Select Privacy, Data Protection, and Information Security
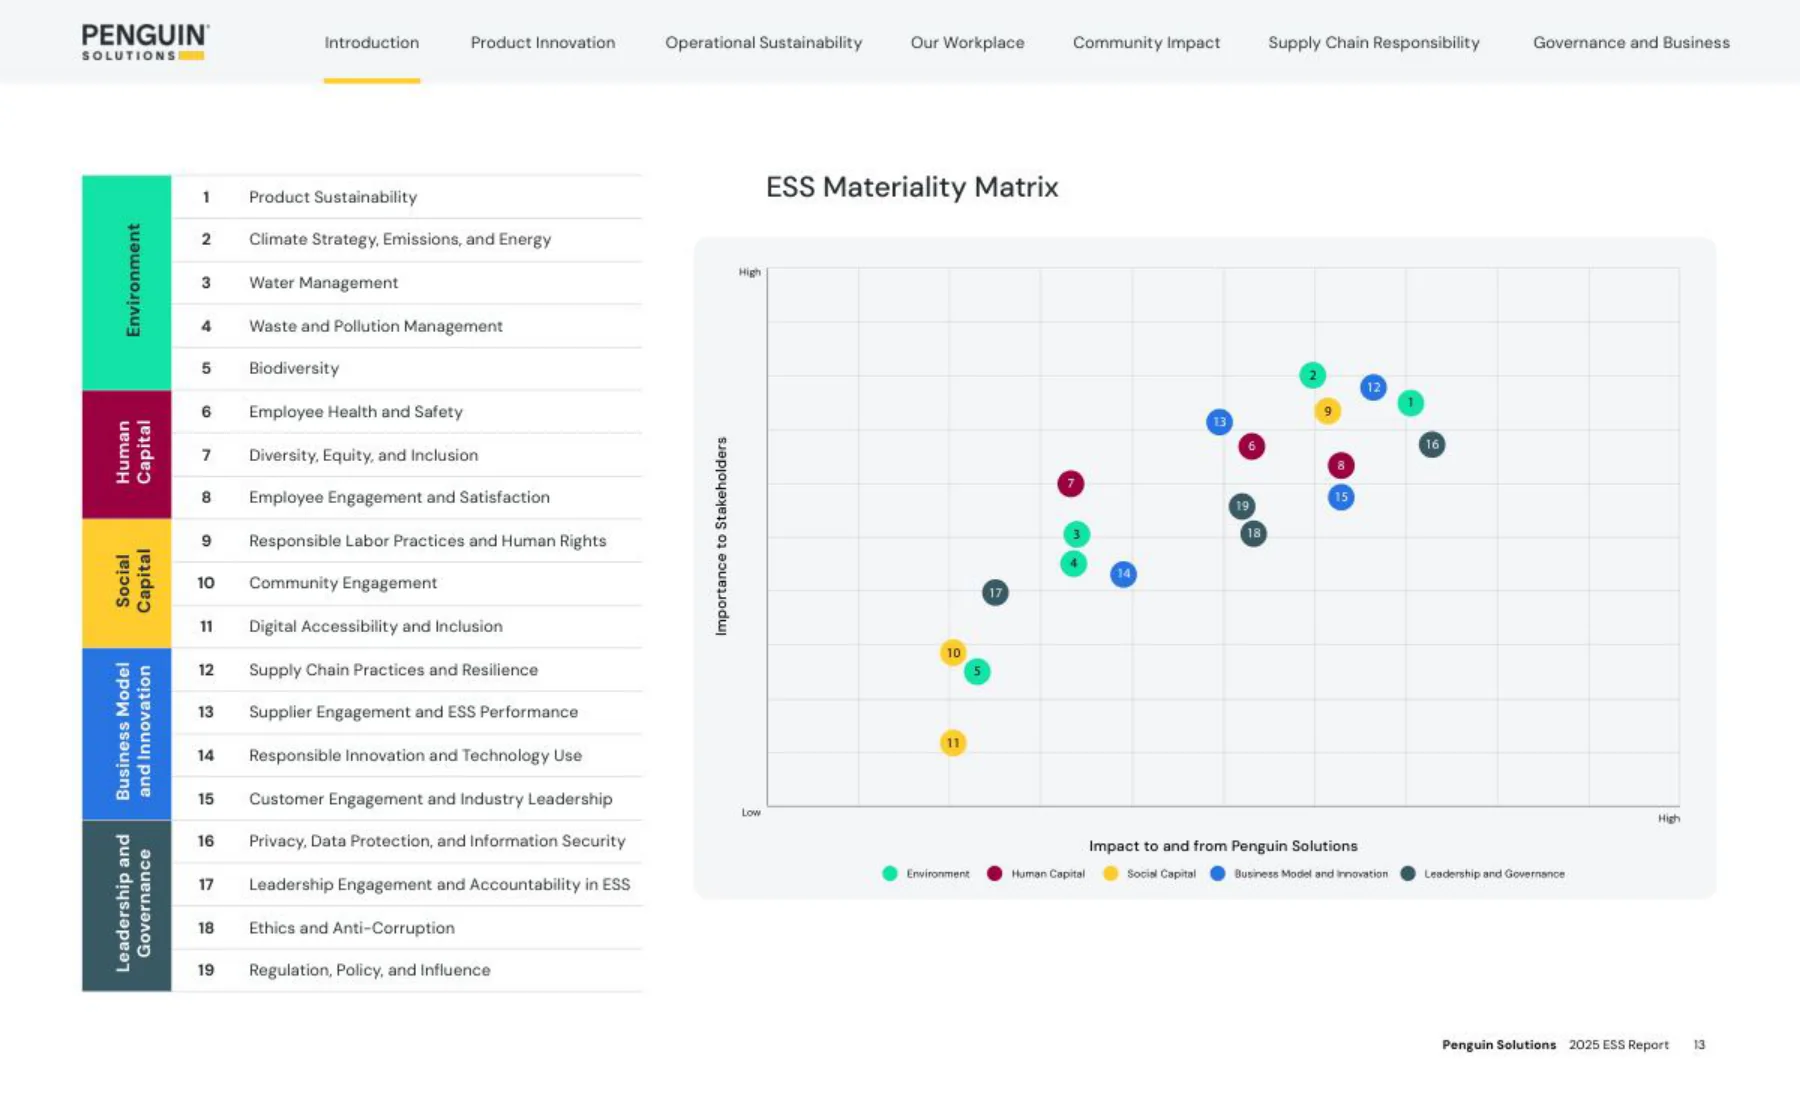Viewport: 1800px width, 1094px height. click(x=407, y=842)
